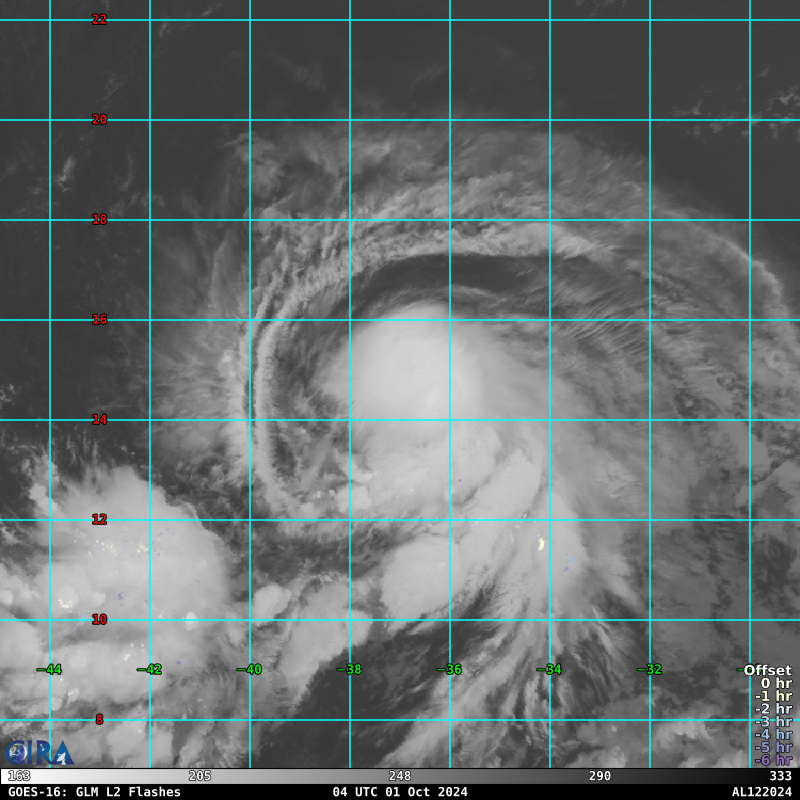Click the latitude label 10
This screenshot has width=800, height=800.
point(99,619)
